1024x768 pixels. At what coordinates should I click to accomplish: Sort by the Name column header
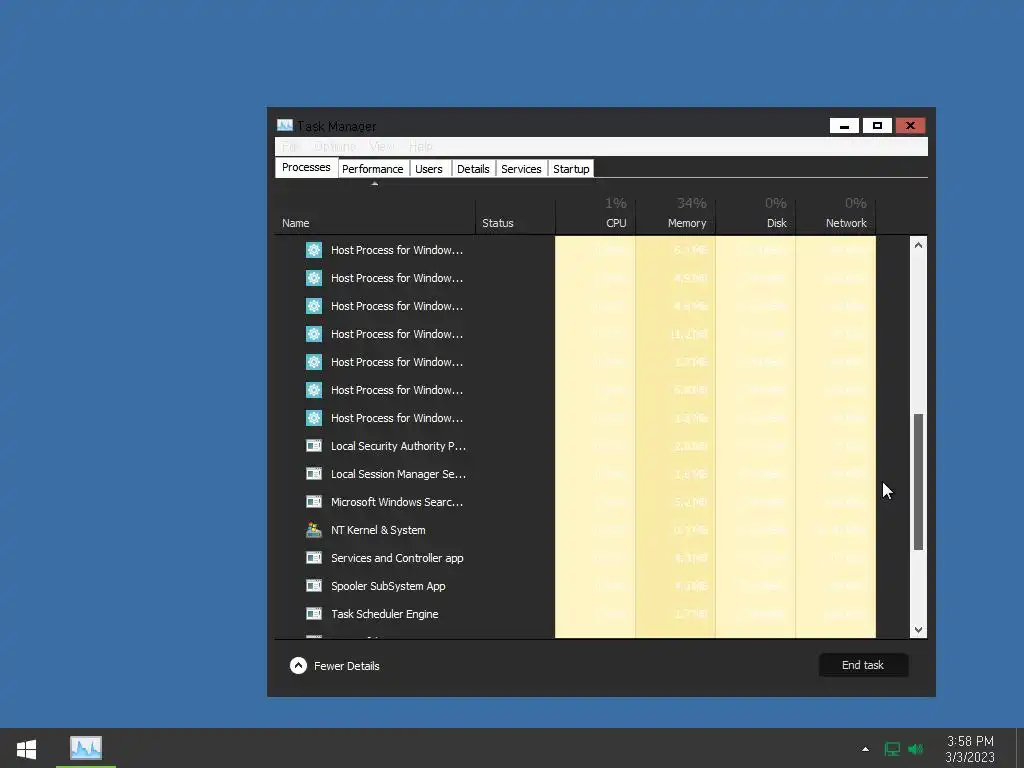[375, 216]
